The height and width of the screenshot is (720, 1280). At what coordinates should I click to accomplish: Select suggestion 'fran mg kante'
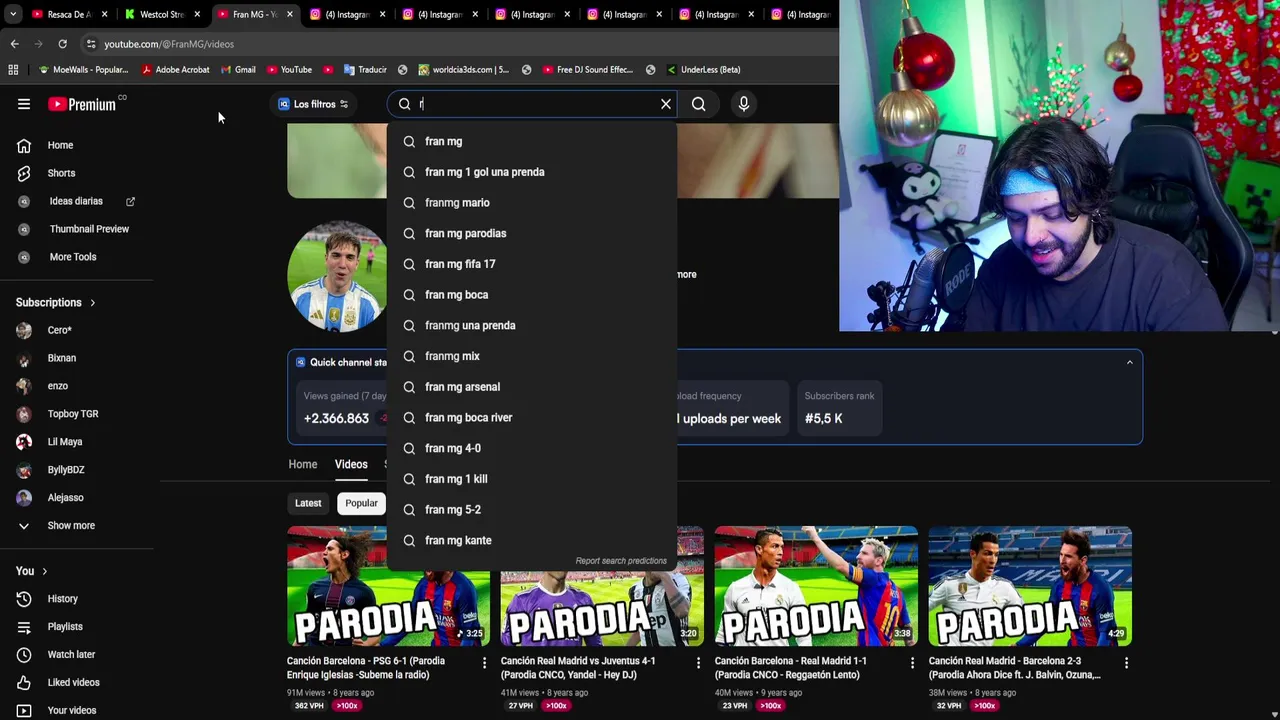coord(532,541)
